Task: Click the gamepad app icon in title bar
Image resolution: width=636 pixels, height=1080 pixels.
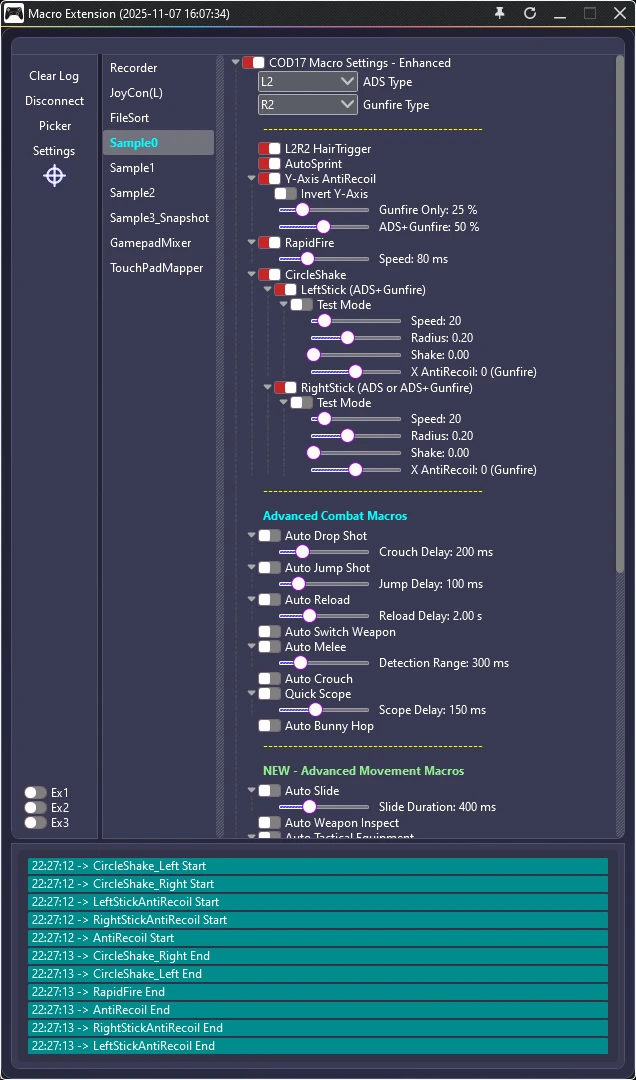Action: pyautogui.click(x=14, y=14)
